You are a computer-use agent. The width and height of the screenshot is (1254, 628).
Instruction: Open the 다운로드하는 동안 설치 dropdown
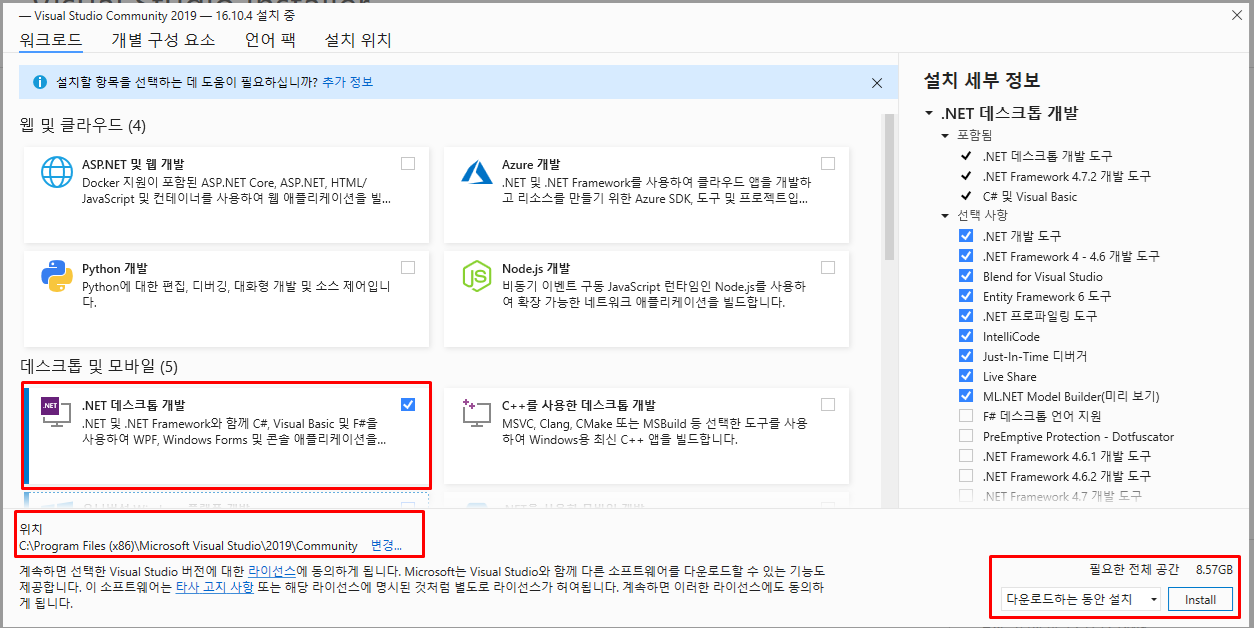[x=1081, y=599]
